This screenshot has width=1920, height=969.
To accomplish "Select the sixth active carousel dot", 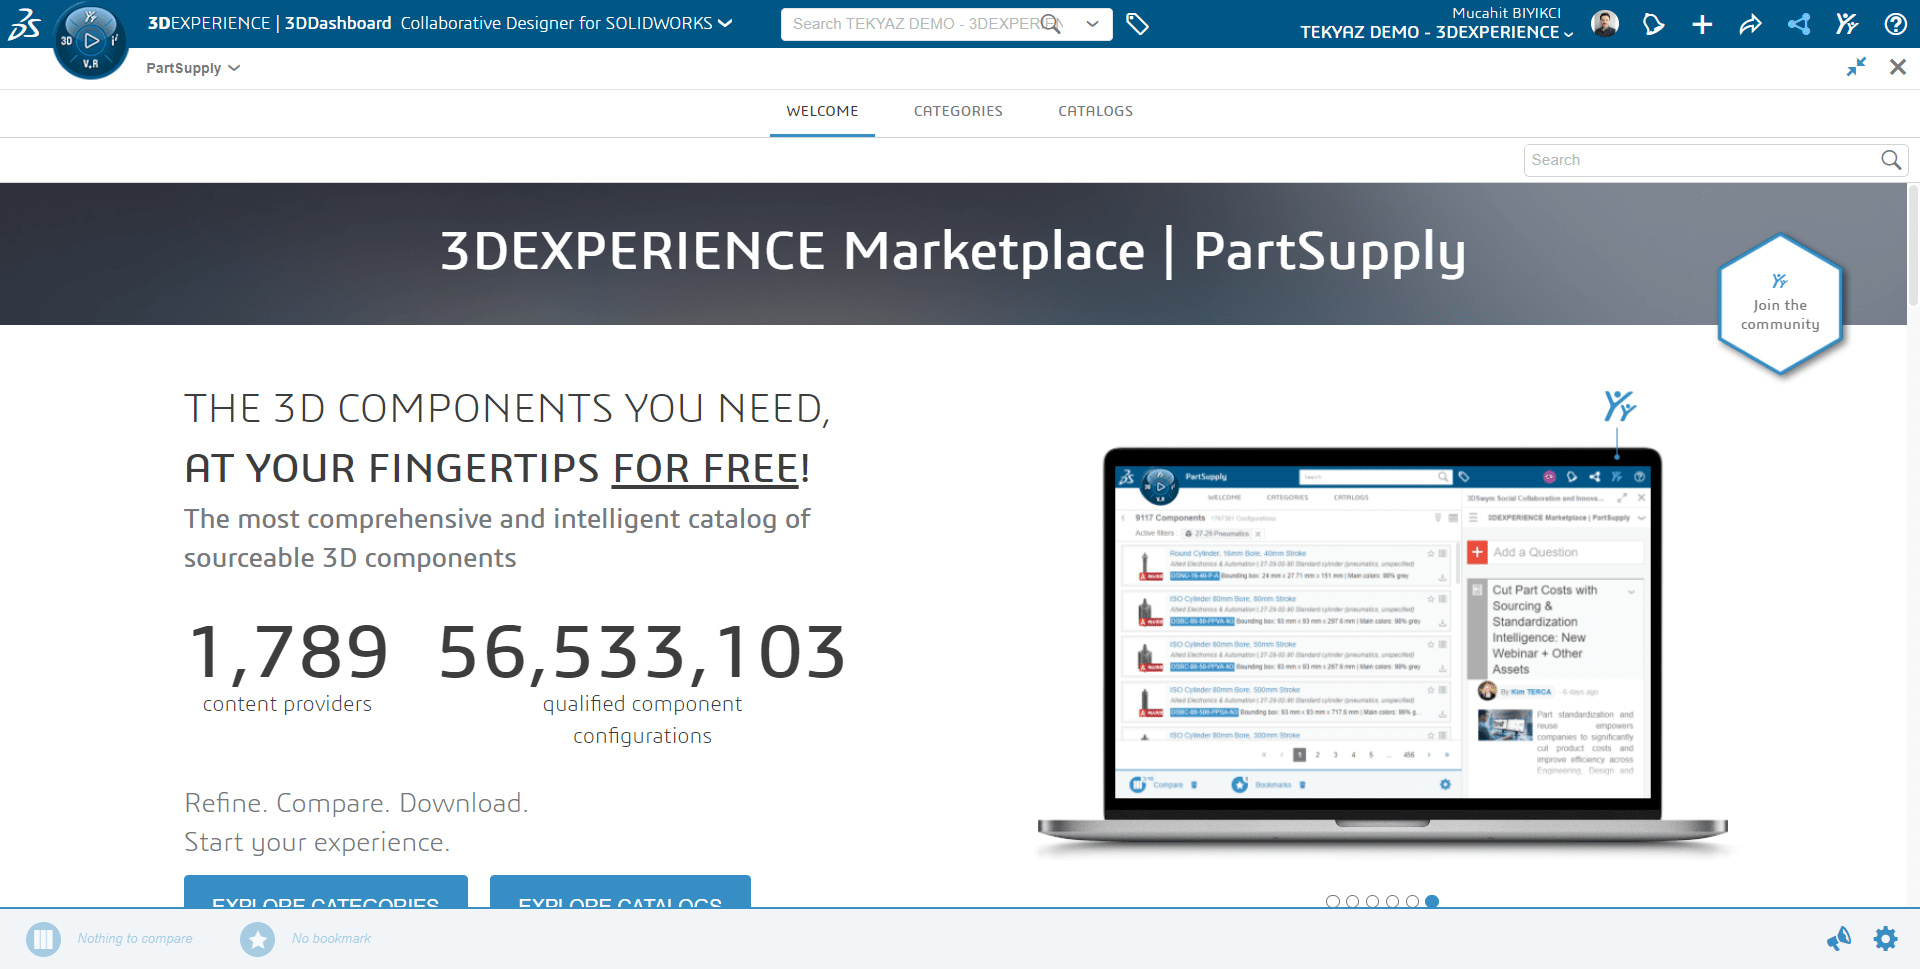I will pyautogui.click(x=1432, y=901).
